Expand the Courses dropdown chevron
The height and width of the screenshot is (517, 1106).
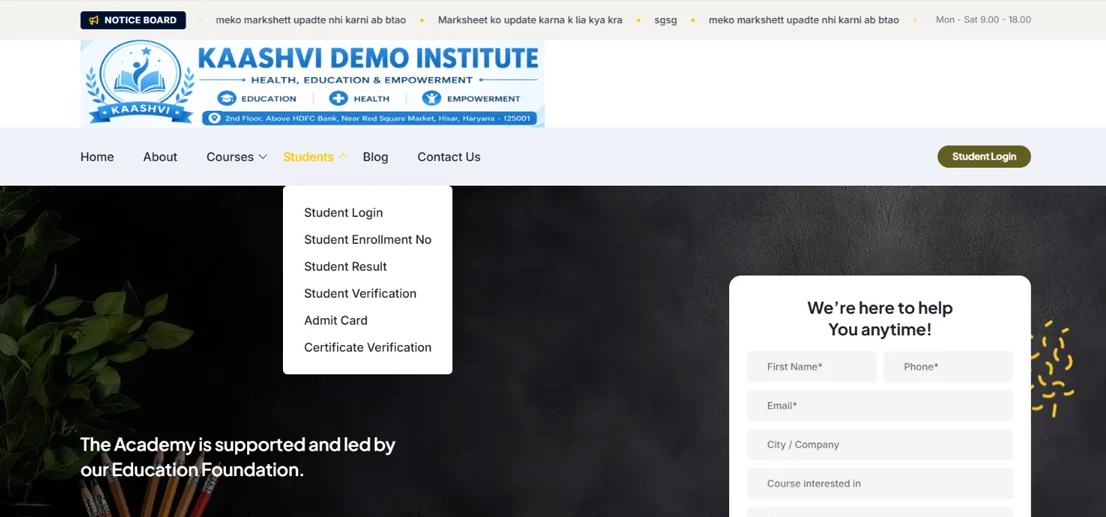[x=263, y=157]
